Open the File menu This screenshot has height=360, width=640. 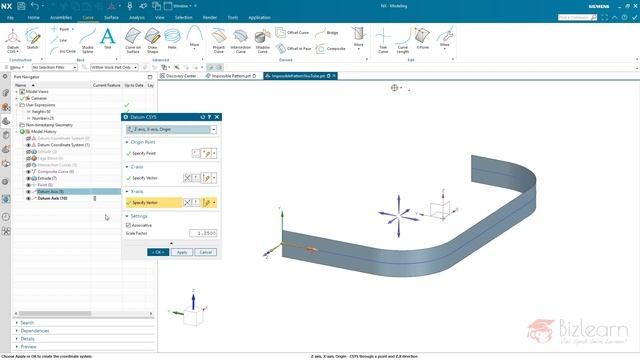(11, 18)
